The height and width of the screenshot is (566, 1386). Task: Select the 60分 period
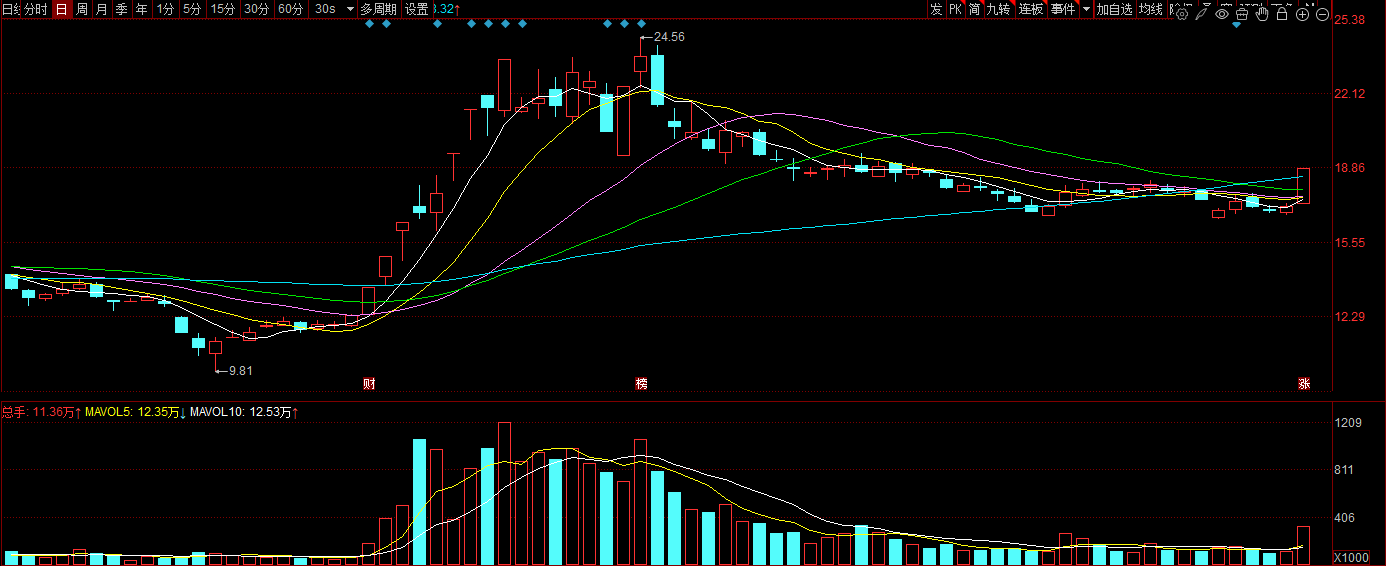[x=290, y=9]
